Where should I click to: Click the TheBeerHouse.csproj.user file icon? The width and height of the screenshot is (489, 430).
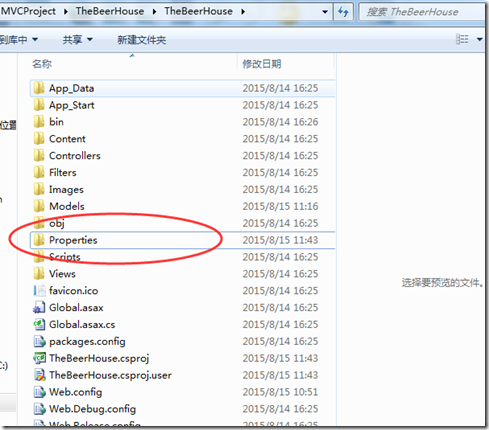pyautogui.click(x=39, y=375)
